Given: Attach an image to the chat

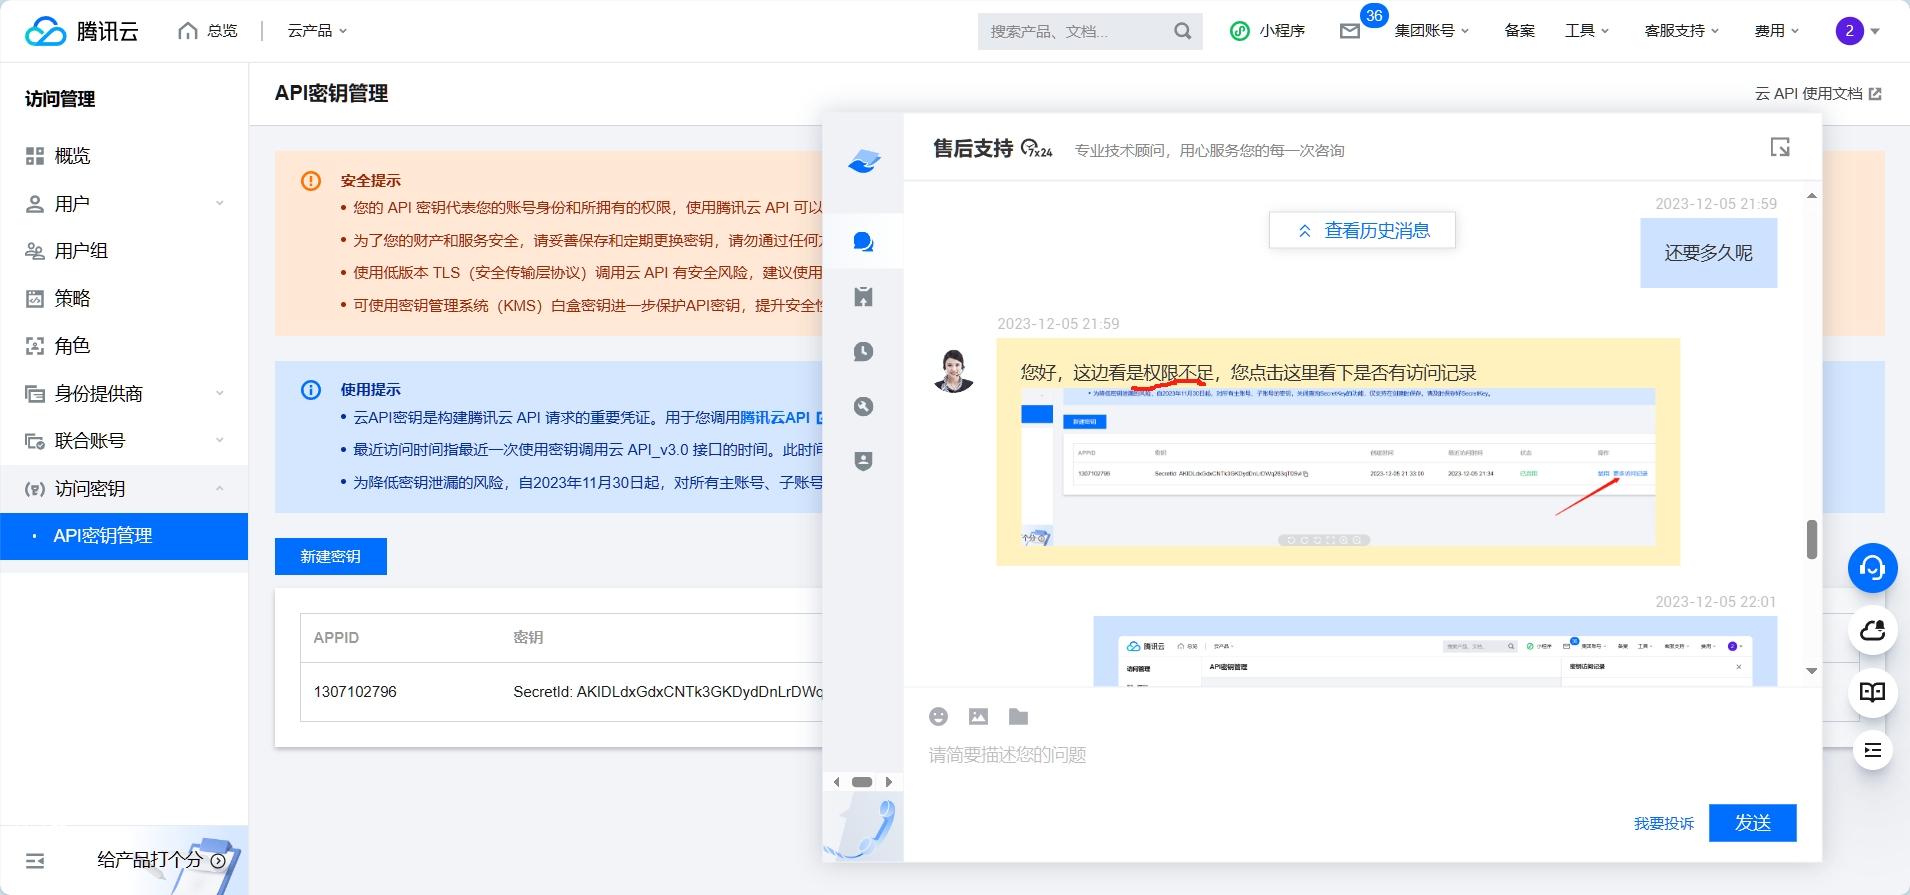Looking at the screenshot, I should pos(978,716).
